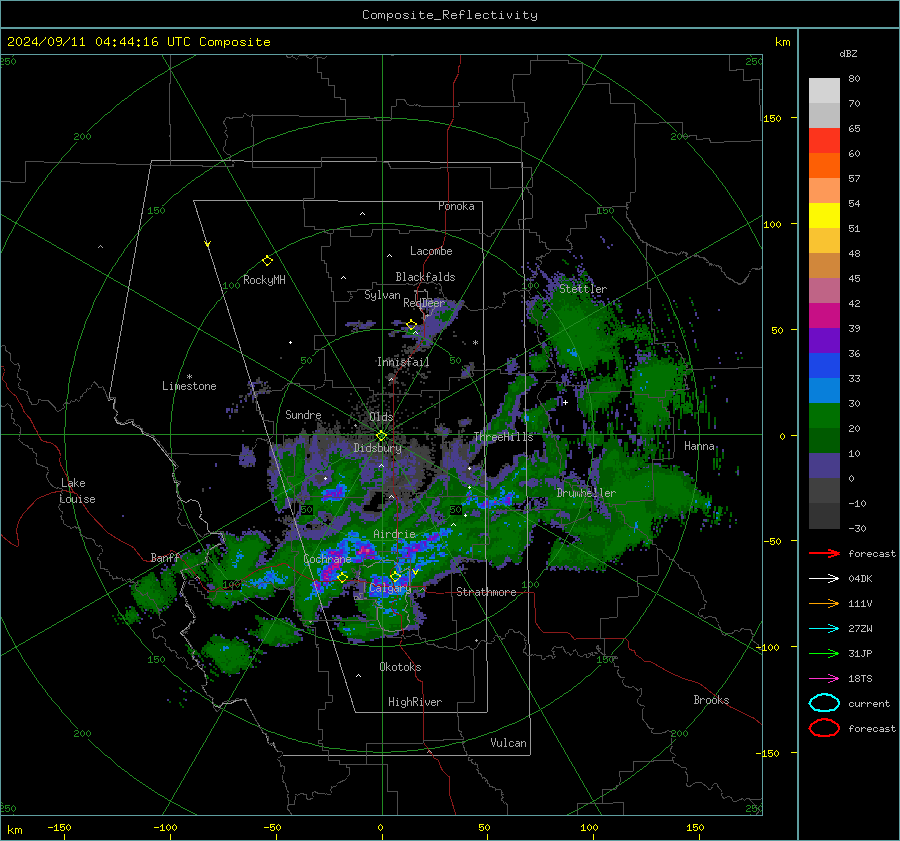Click the Innisfail label
900x841 pixels.
coord(403,362)
